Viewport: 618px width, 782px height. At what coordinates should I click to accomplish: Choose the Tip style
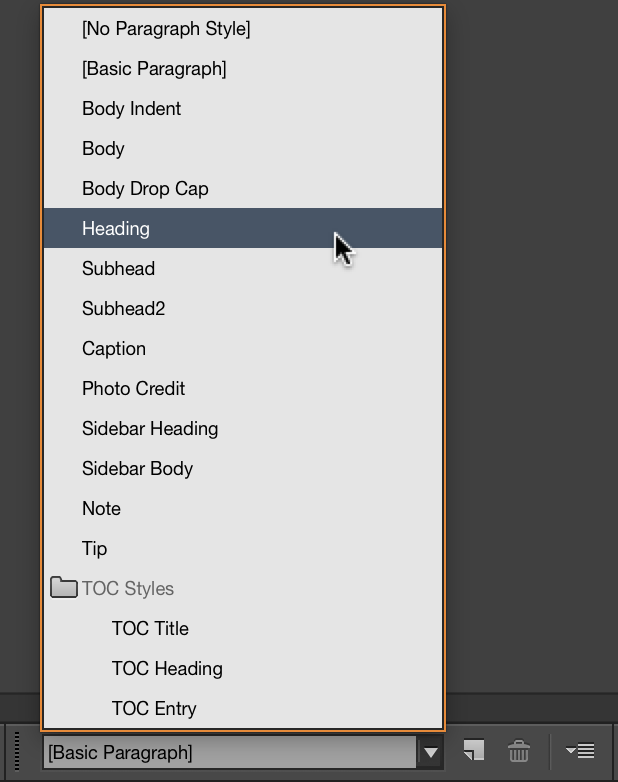(x=94, y=549)
